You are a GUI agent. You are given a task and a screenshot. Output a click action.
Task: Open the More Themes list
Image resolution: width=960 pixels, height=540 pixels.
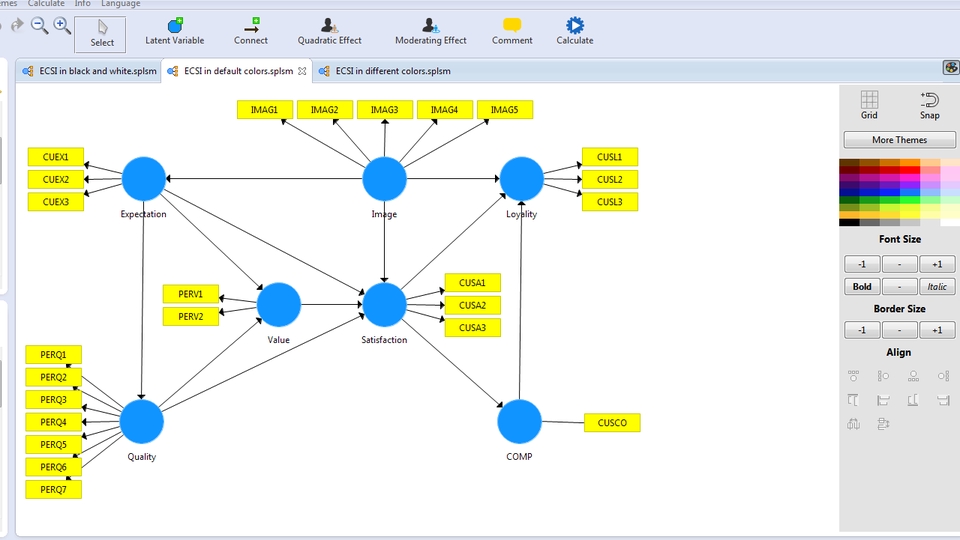click(x=899, y=140)
